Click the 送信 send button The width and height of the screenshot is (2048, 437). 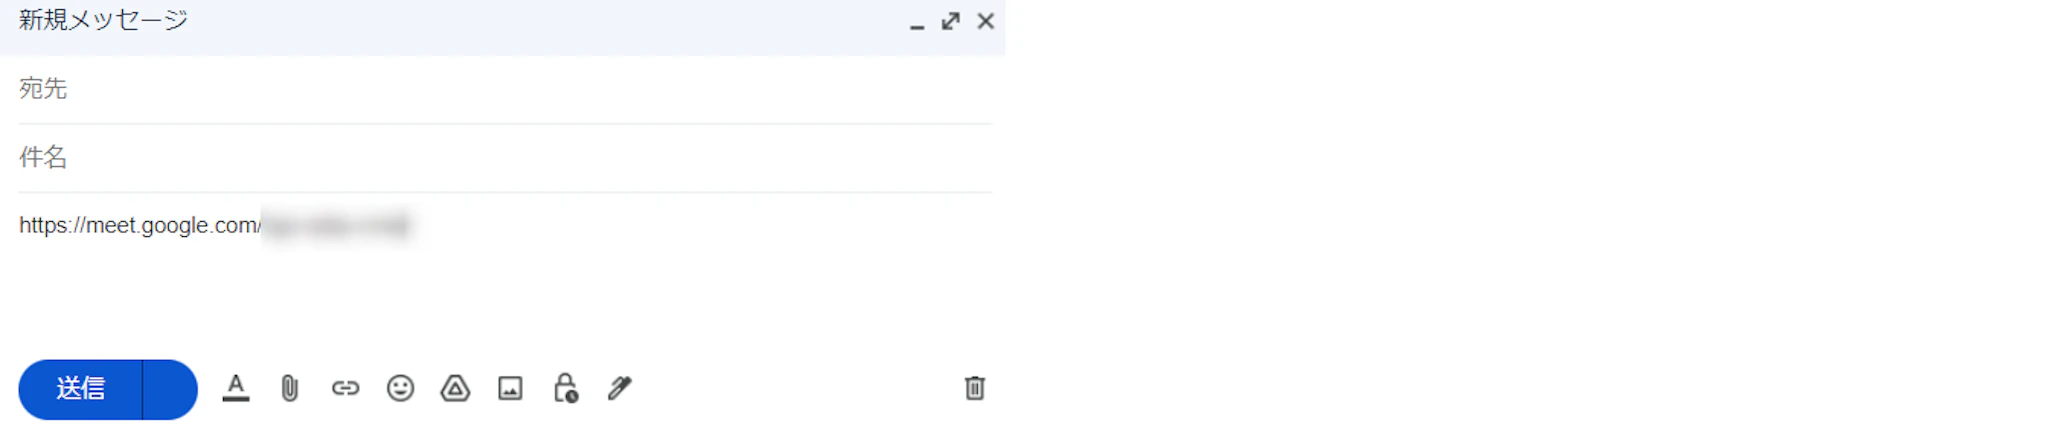click(80, 389)
